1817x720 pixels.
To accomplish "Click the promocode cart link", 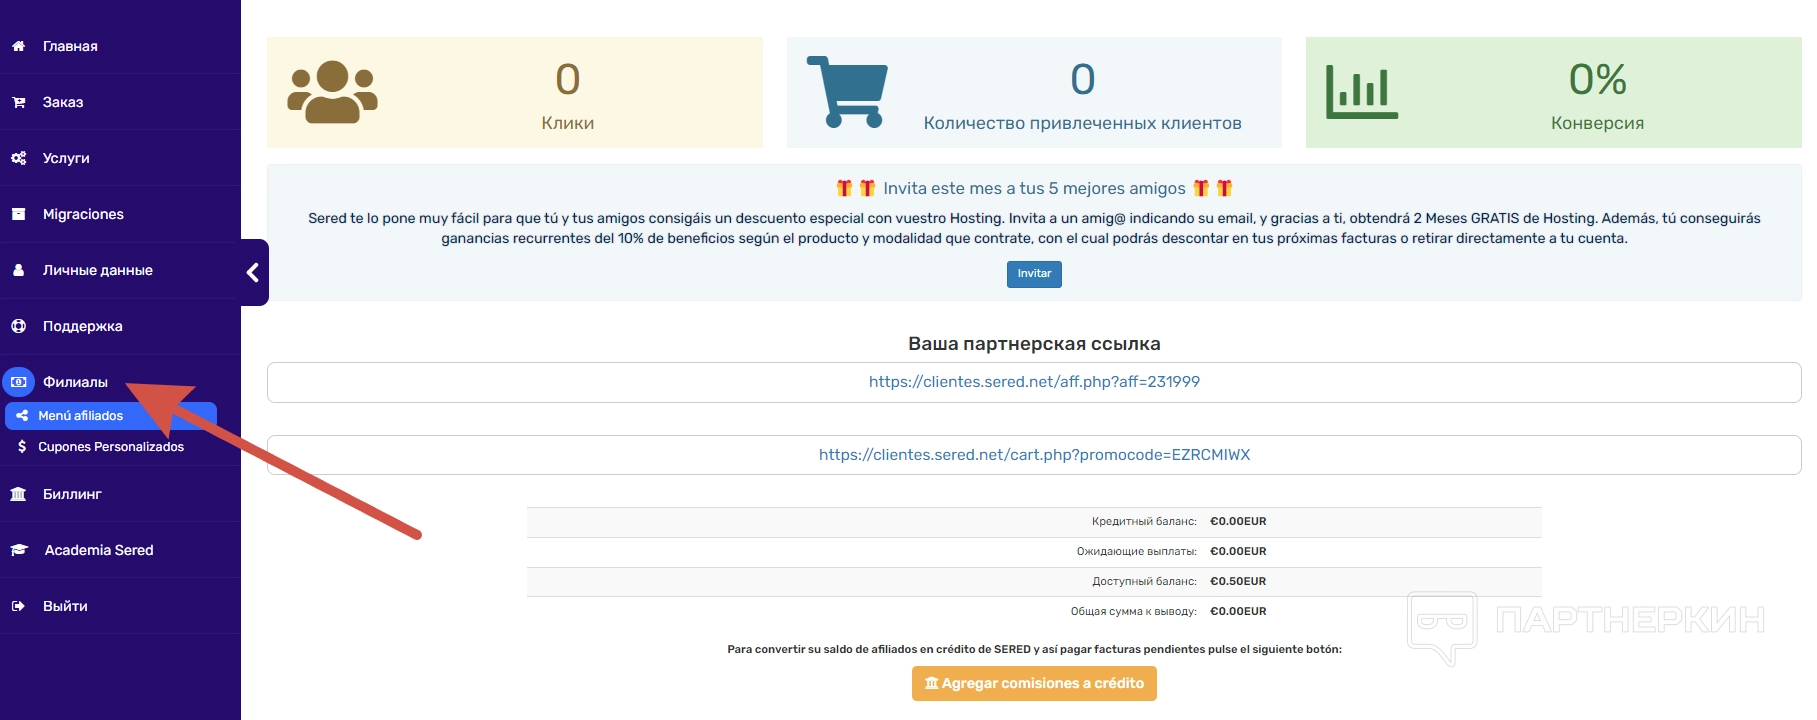I will tap(1034, 455).
